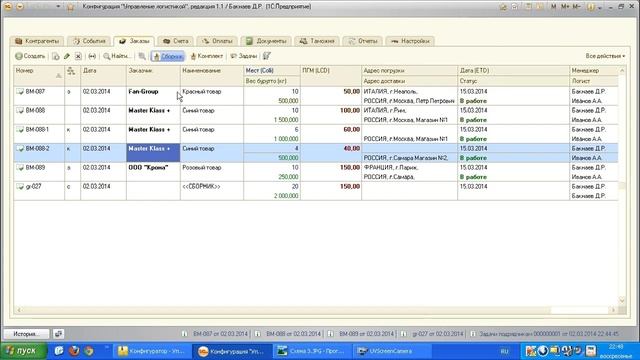Screen dimensions: 640x360
Task: Click the Создать (Create) button
Action: point(30,56)
